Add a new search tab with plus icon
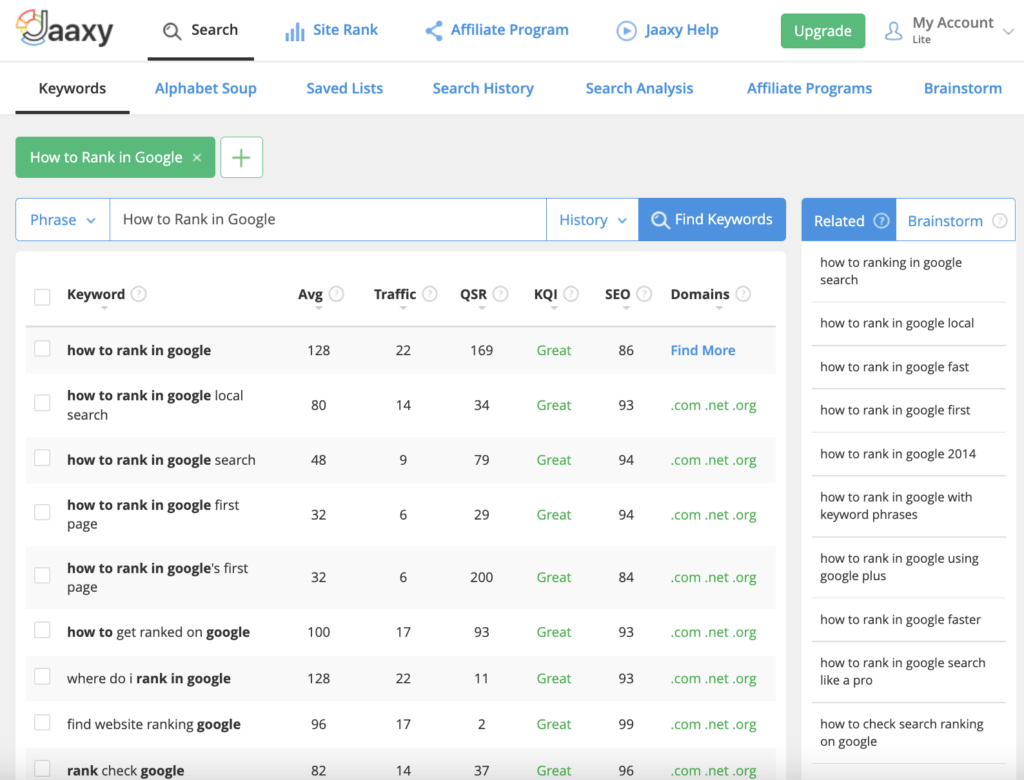 pyautogui.click(x=242, y=157)
